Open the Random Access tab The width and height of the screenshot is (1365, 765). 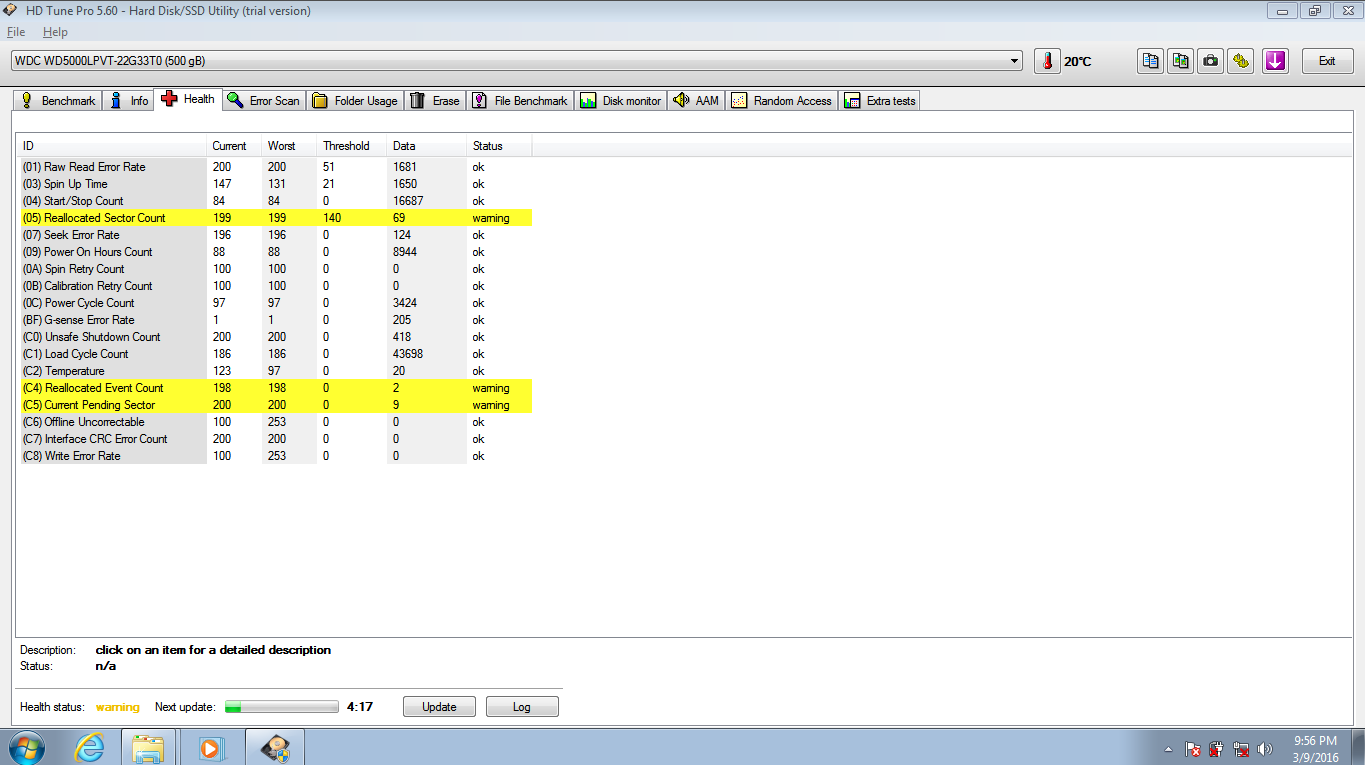click(x=782, y=101)
